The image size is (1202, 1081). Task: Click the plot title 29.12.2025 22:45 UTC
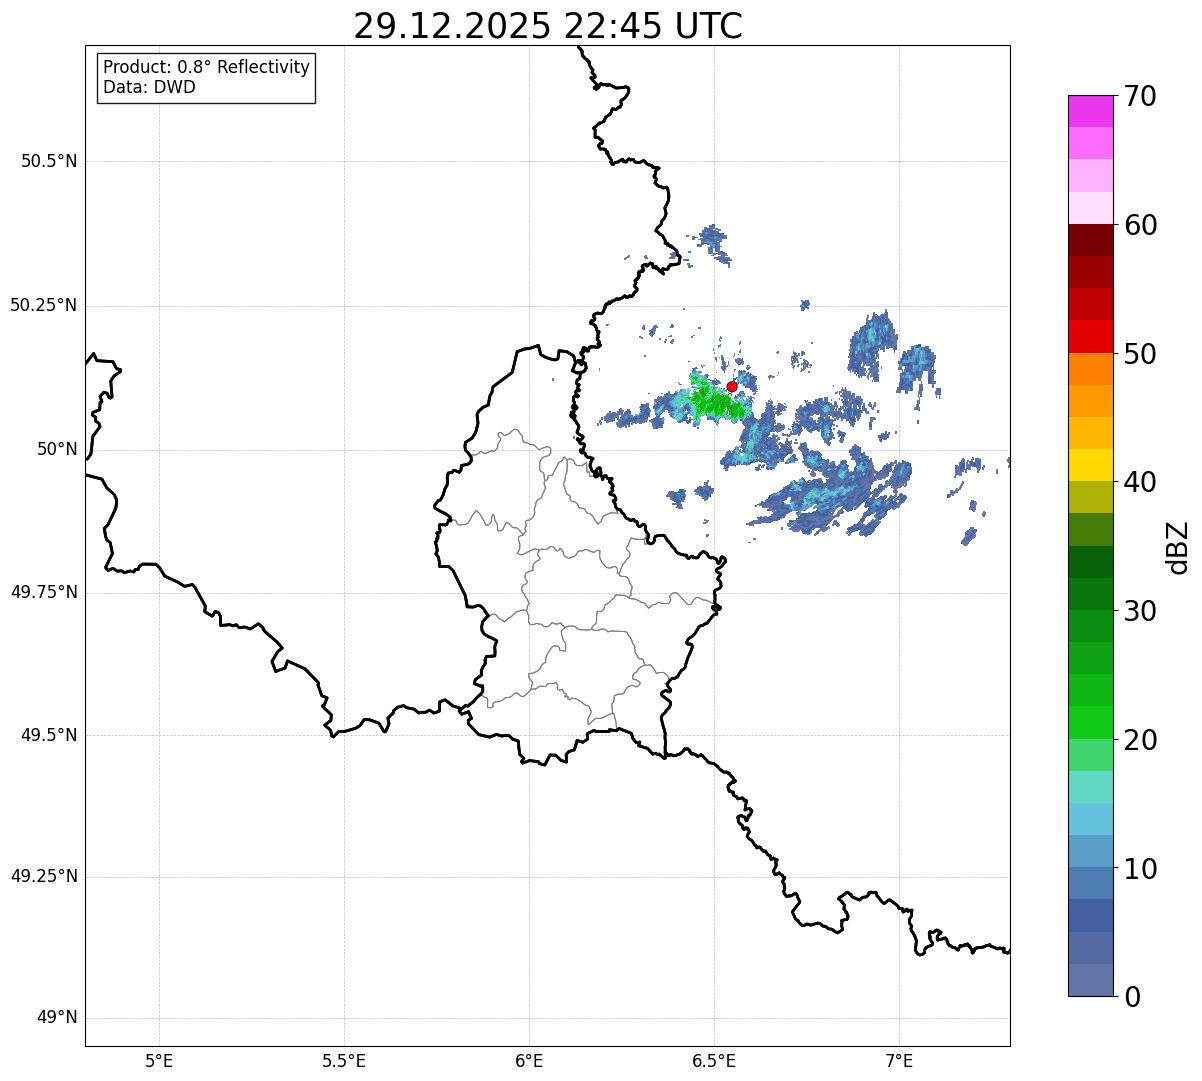point(548,26)
